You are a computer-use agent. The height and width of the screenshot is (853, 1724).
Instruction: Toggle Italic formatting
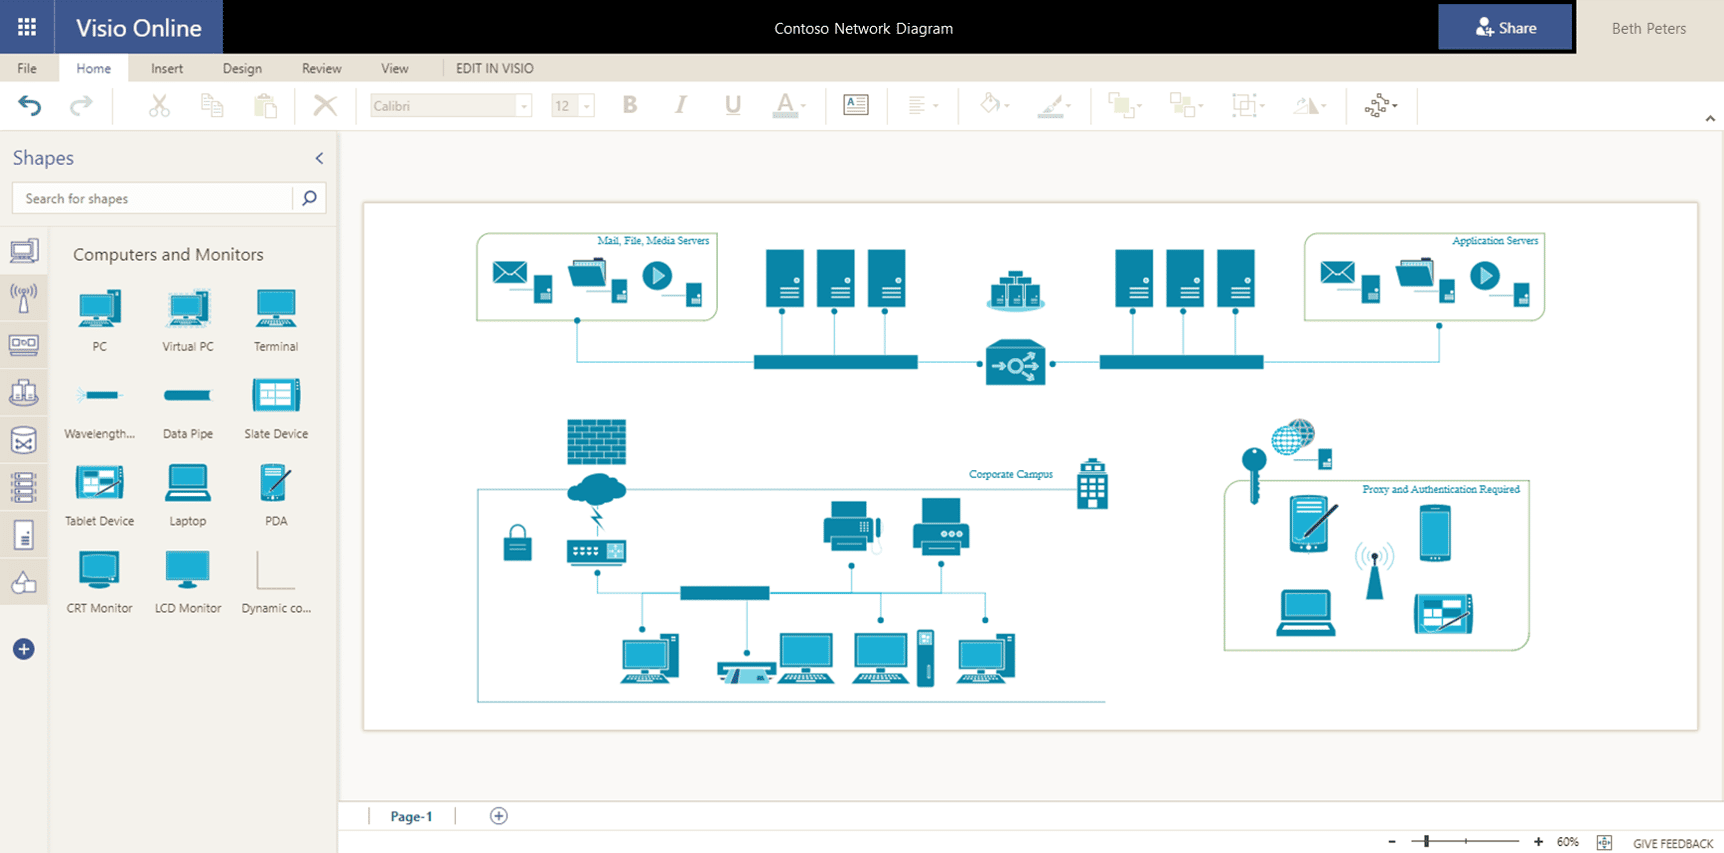tap(681, 105)
